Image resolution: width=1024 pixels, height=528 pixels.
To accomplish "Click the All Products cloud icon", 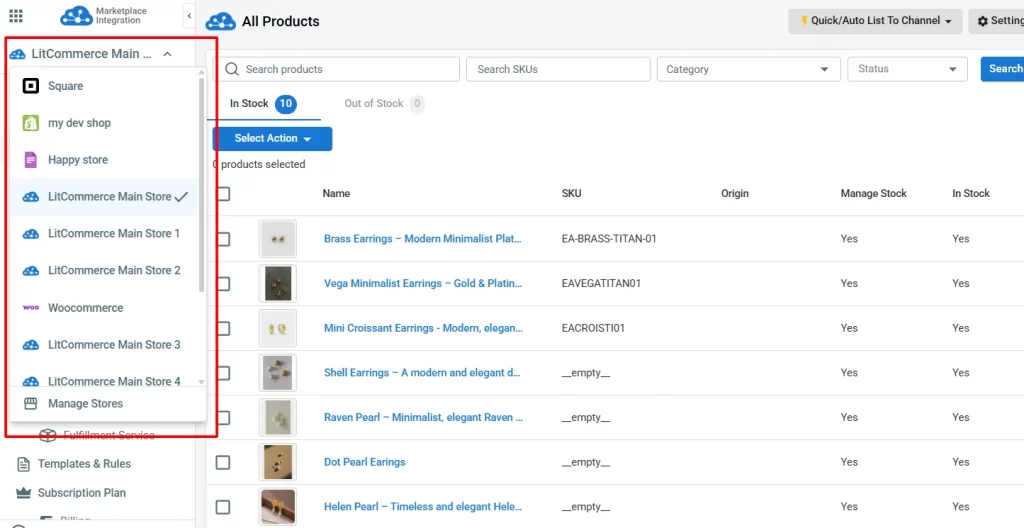I will tap(220, 22).
